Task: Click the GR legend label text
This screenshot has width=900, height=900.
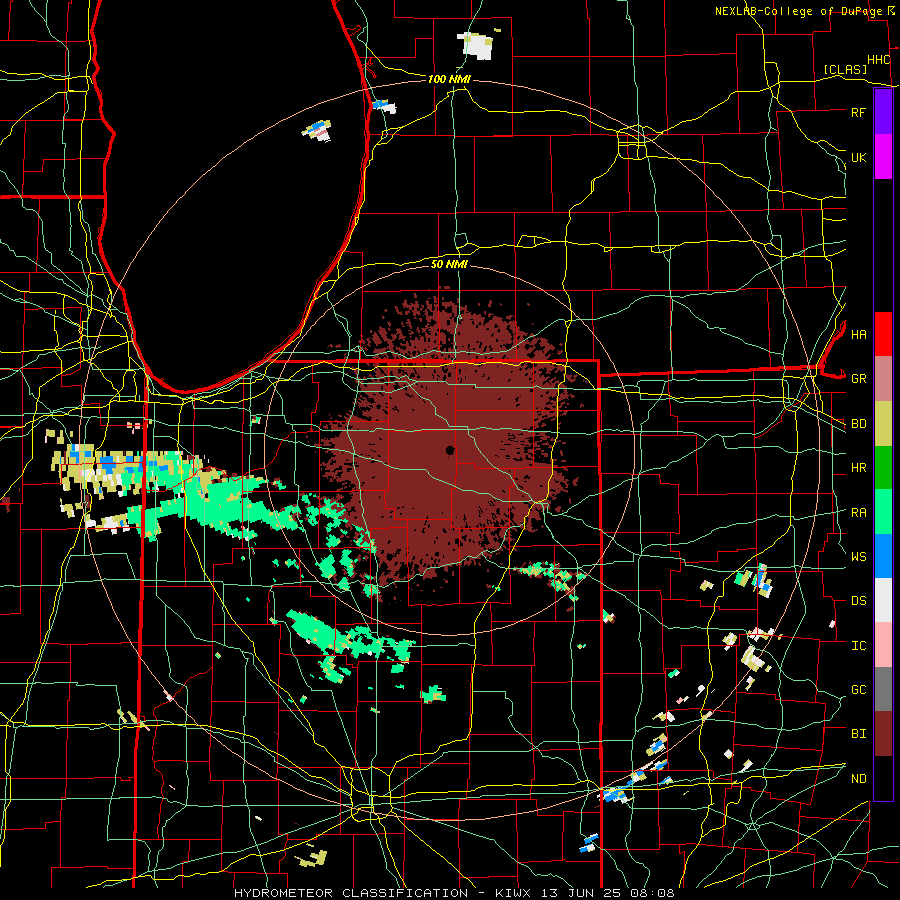Action: click(859, 379)
